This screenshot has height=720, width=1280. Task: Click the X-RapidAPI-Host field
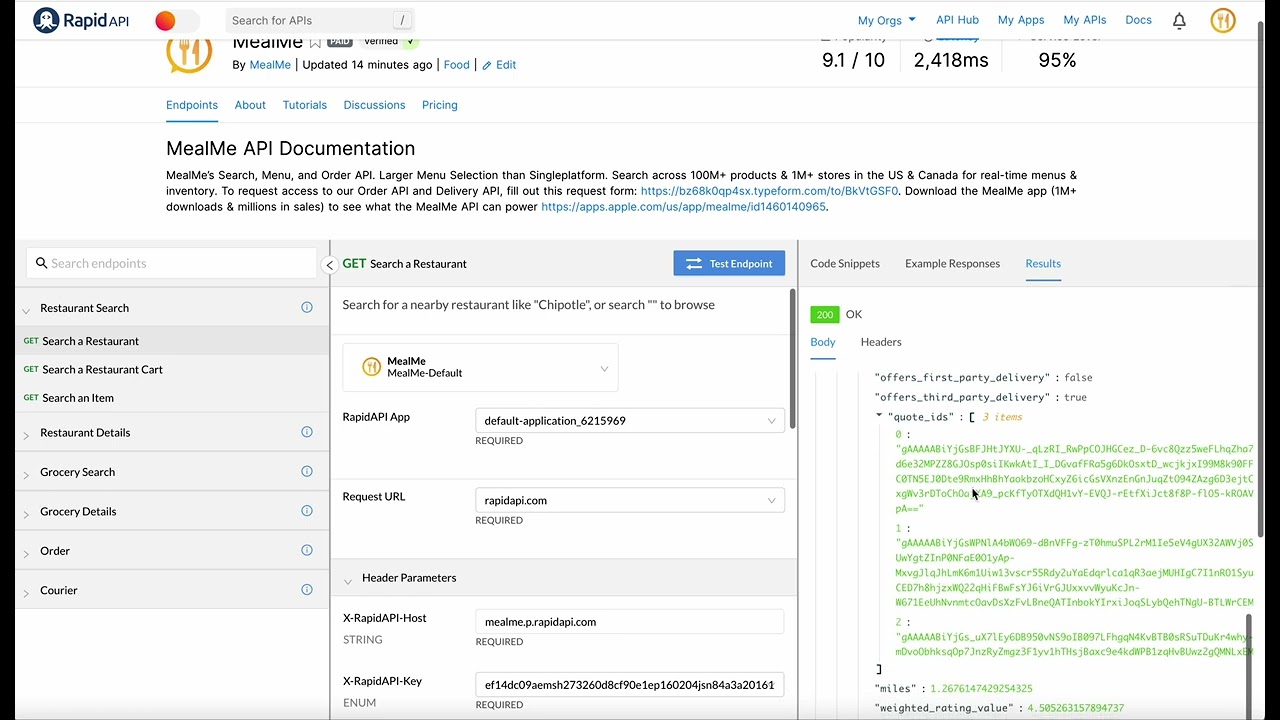(x=630, y=621)
